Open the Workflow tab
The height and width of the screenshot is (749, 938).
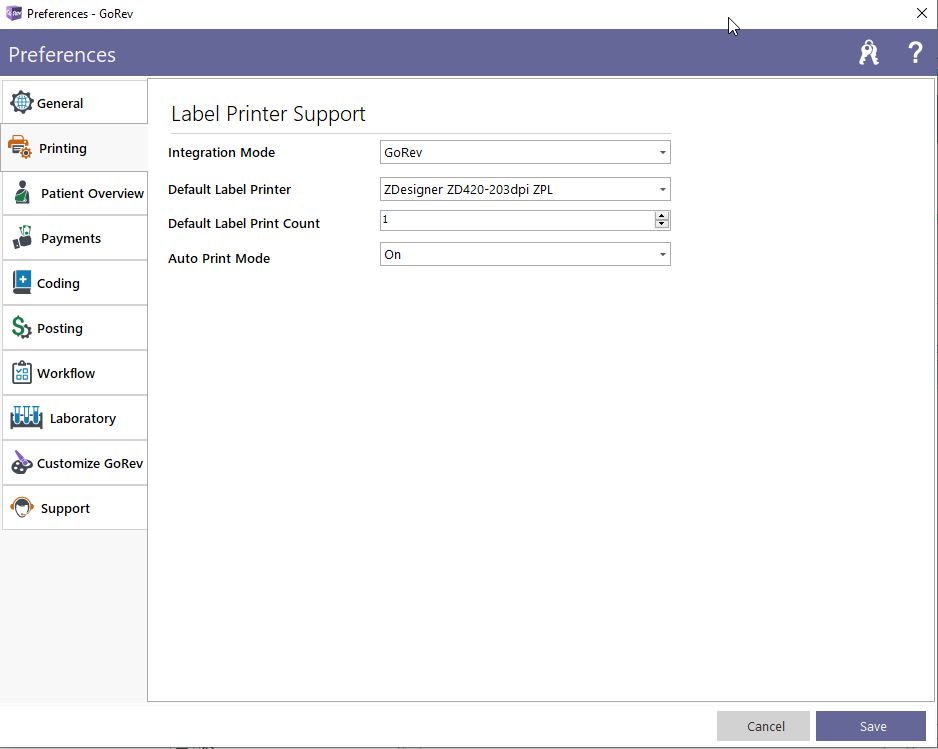click(75, 373)
